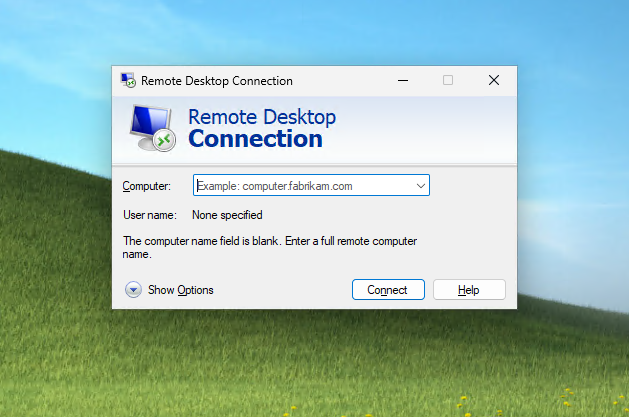Click the Remote Desktop banner heading text
This screenshot has width=629, height=417.
(262, 117)
